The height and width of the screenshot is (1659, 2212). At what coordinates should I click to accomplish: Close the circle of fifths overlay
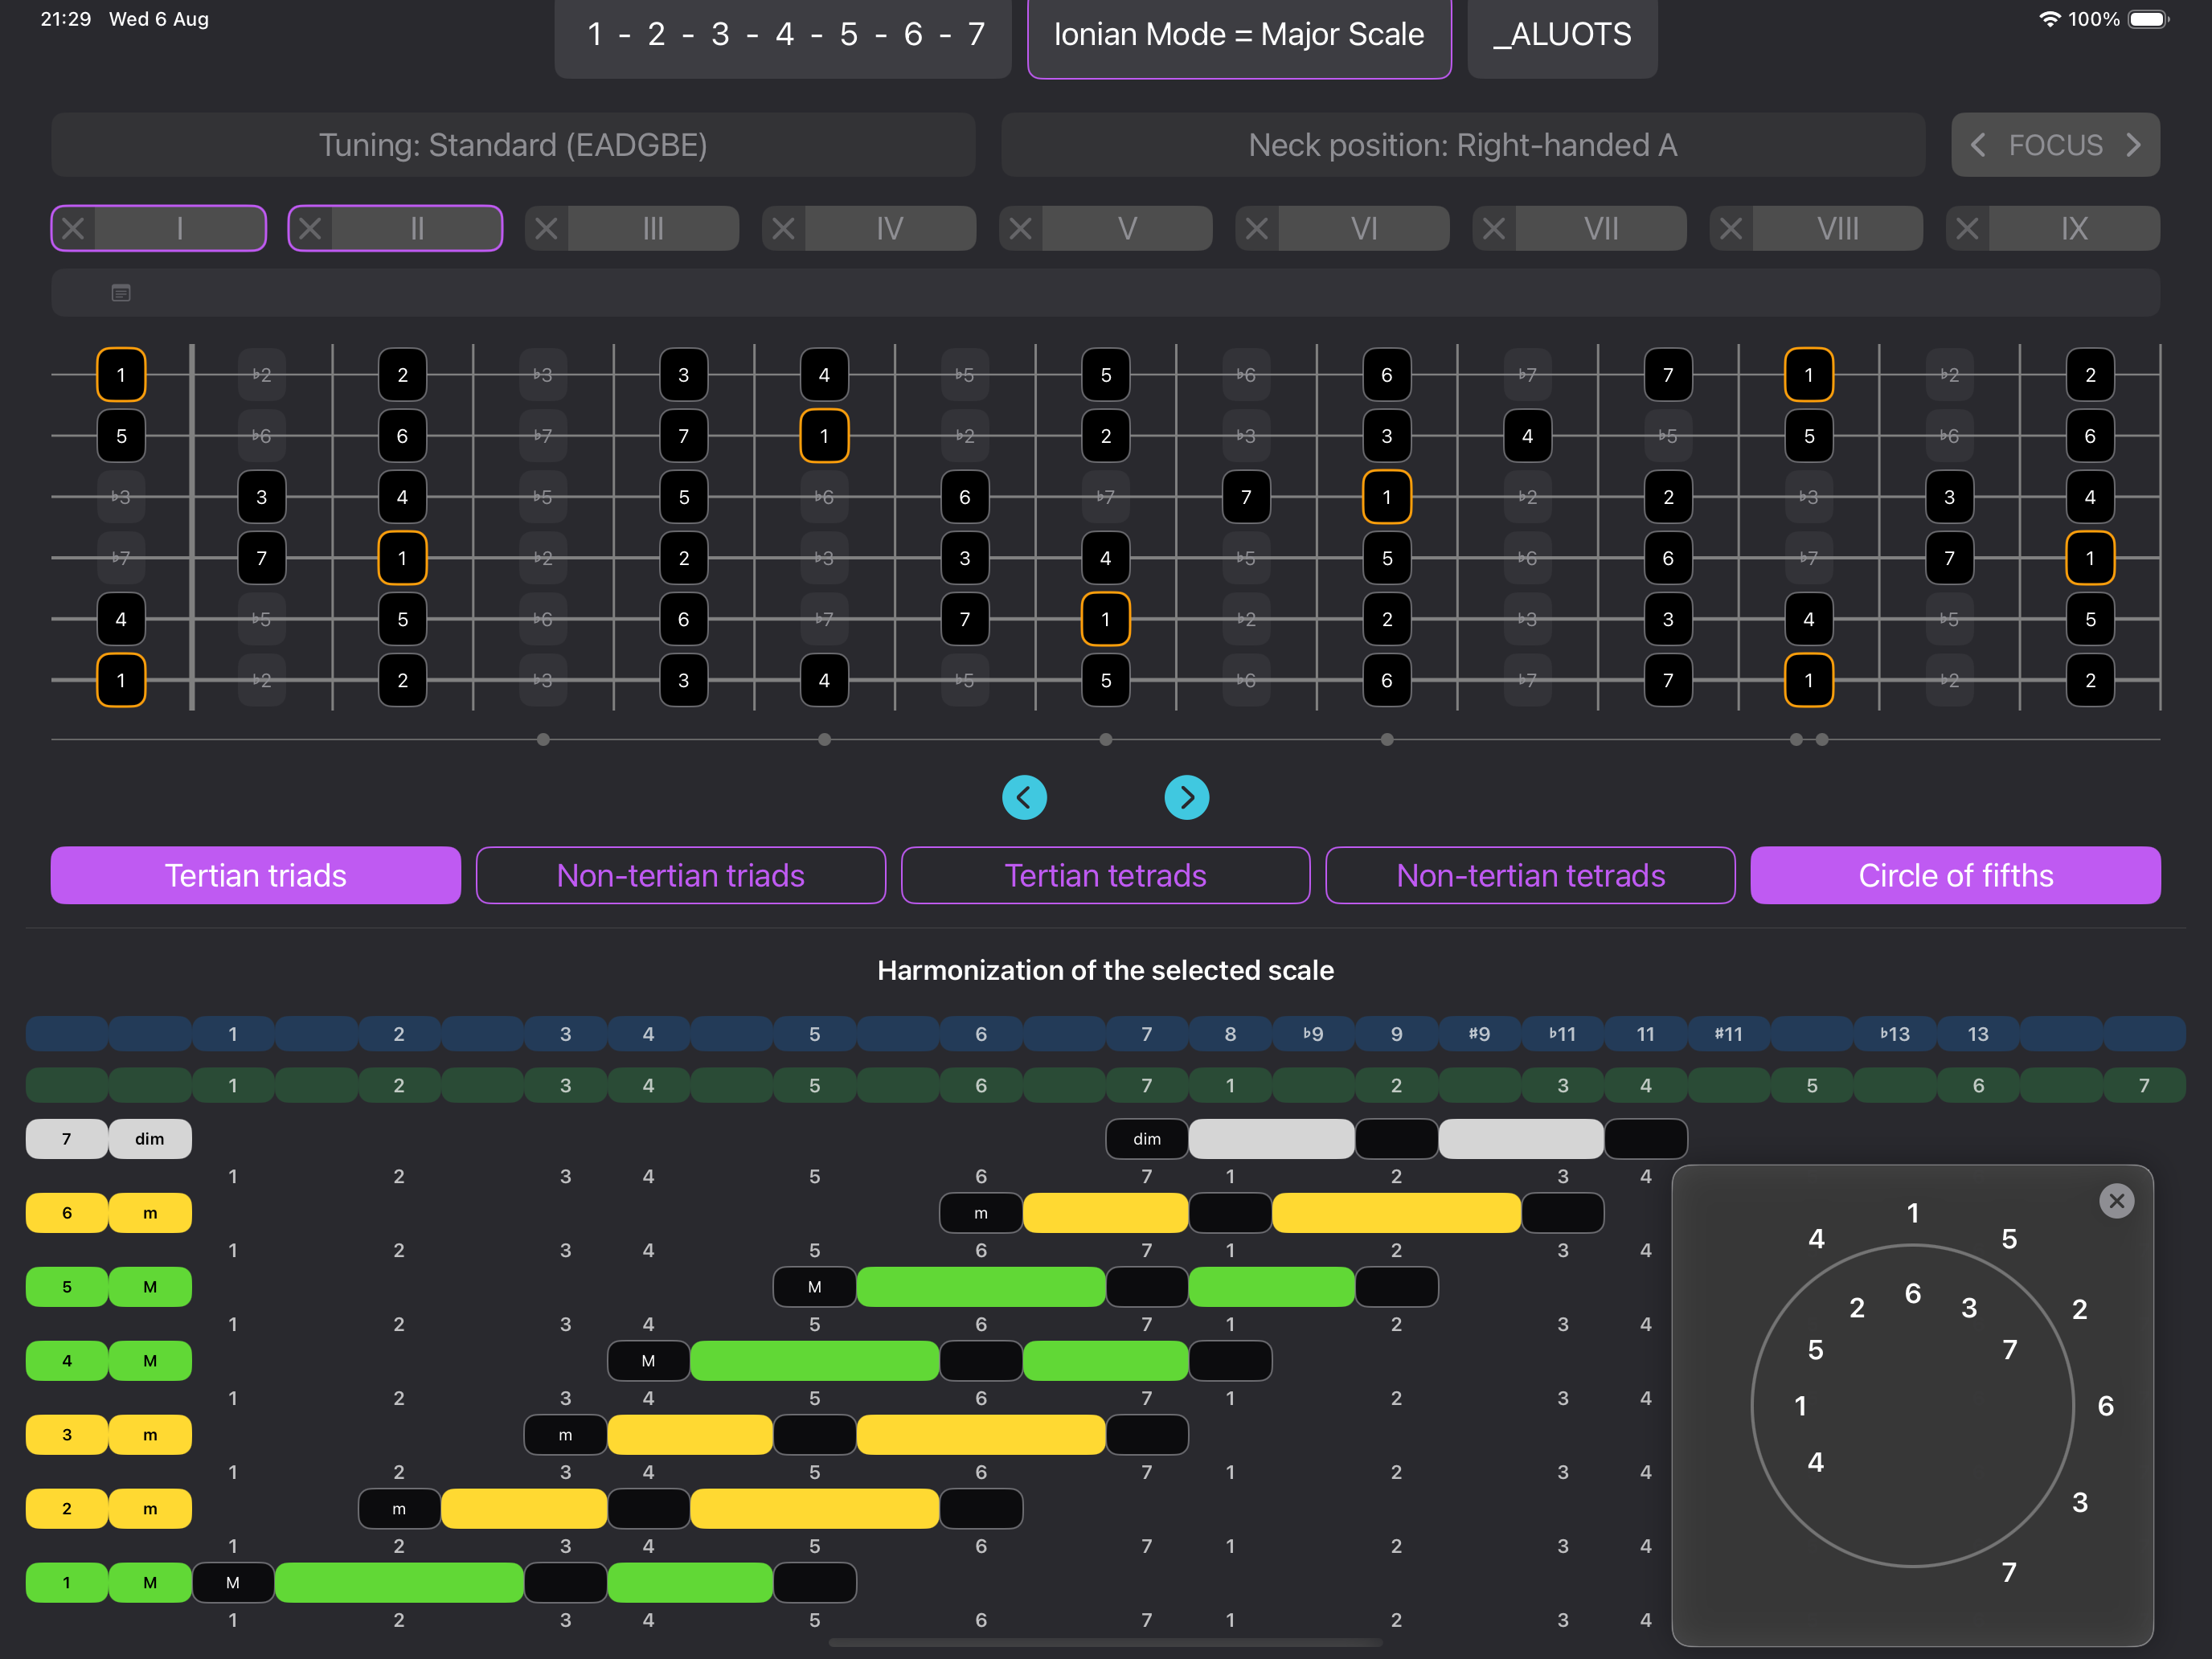click(2117, 1201)
